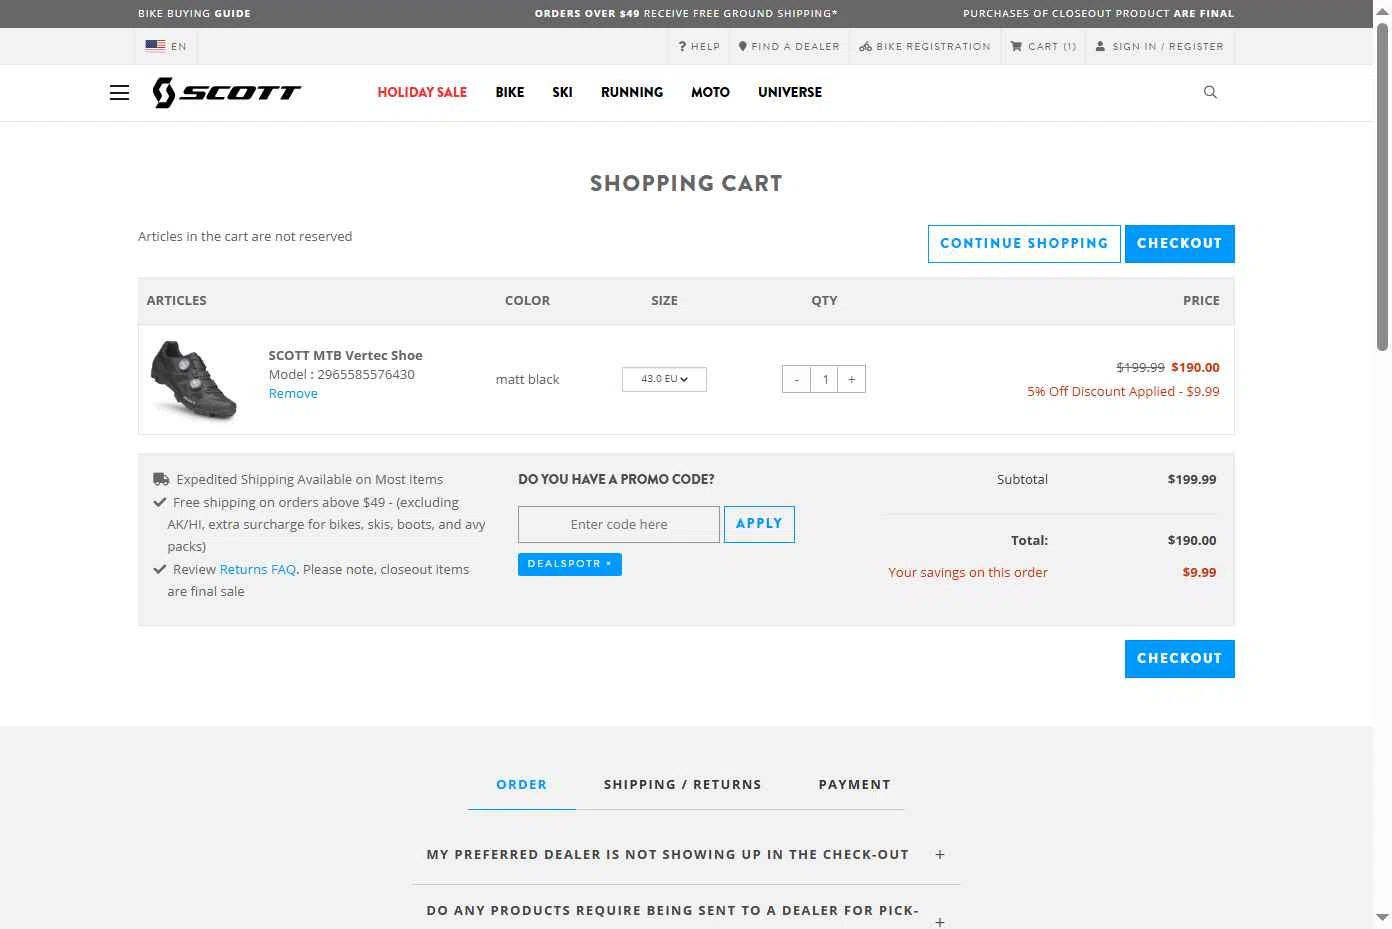This screenshot has height=929, width=1392.
Task: Click the top Checkout button
Action: [1179, 244]
